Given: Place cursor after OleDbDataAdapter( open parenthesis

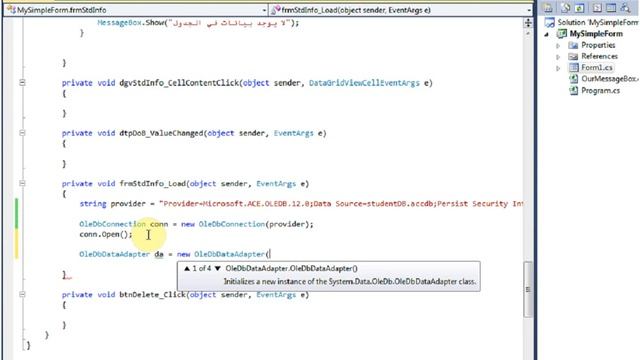Looking at the screenshot, I should pos(270,254).
